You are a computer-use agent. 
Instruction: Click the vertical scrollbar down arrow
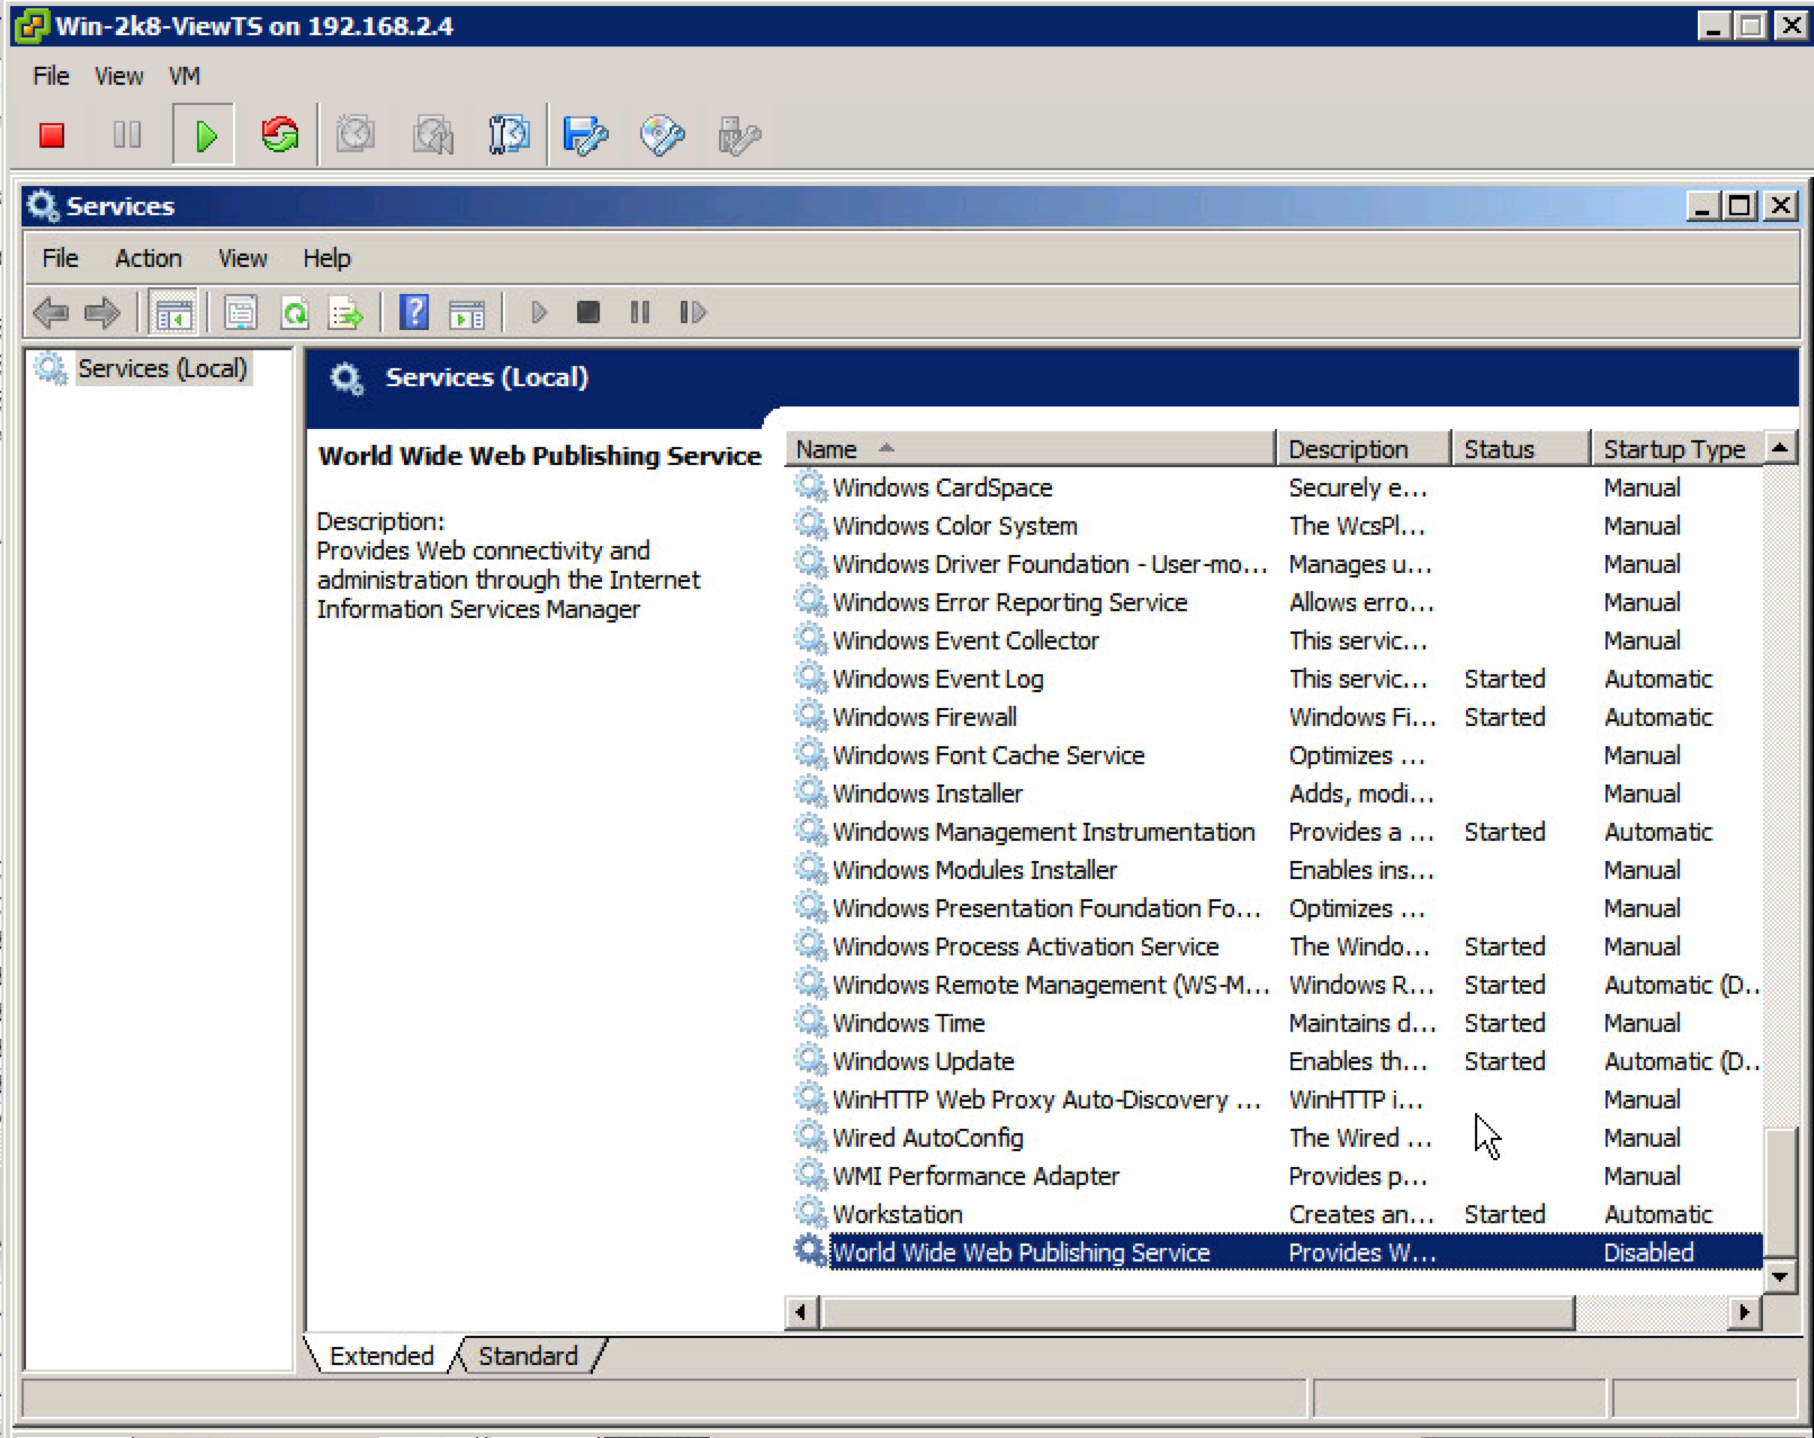(x=1780, y=1276)
